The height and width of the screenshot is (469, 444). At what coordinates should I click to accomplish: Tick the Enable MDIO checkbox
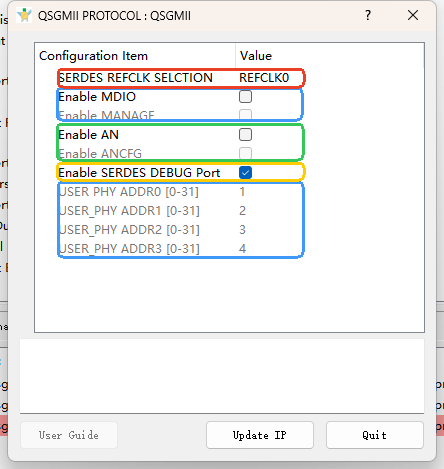245,97
